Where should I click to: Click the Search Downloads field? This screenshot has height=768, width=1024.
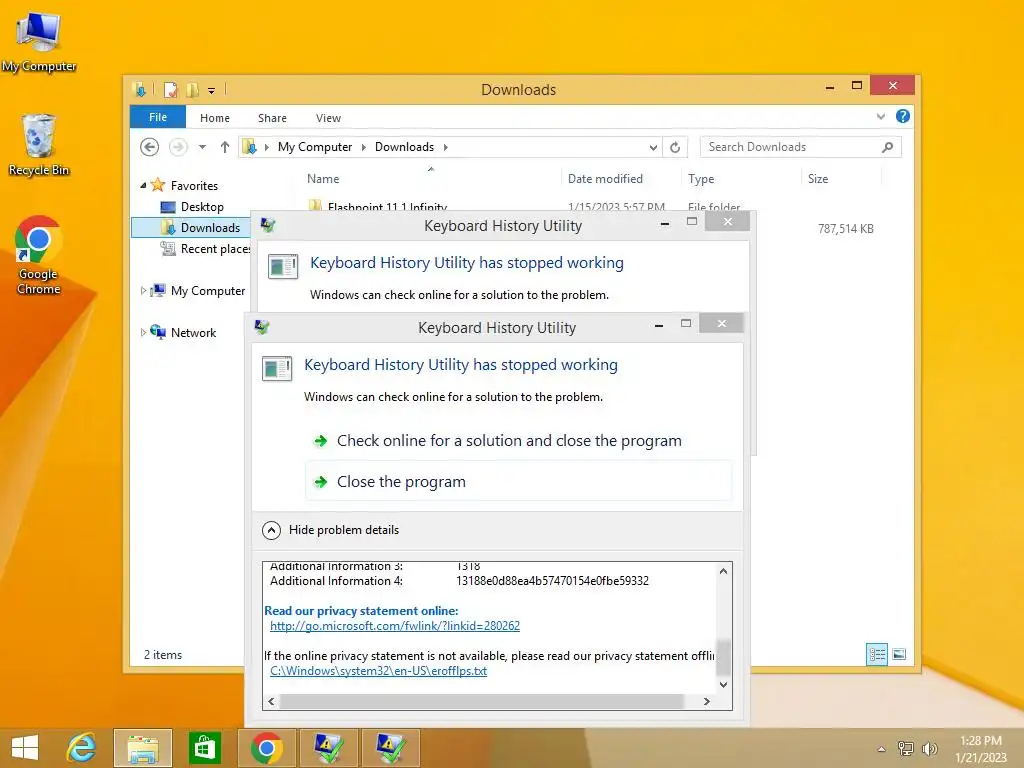(791, 147)
